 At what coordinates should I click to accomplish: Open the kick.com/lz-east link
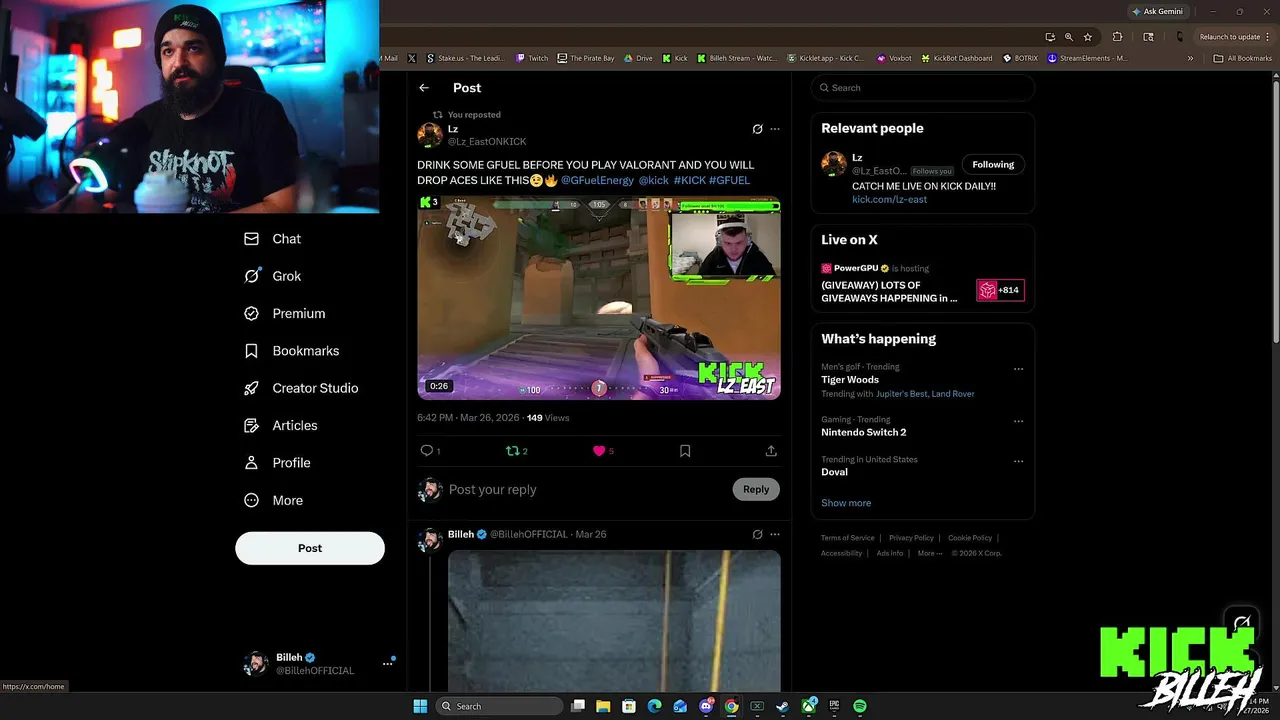(x=889, y=199)
